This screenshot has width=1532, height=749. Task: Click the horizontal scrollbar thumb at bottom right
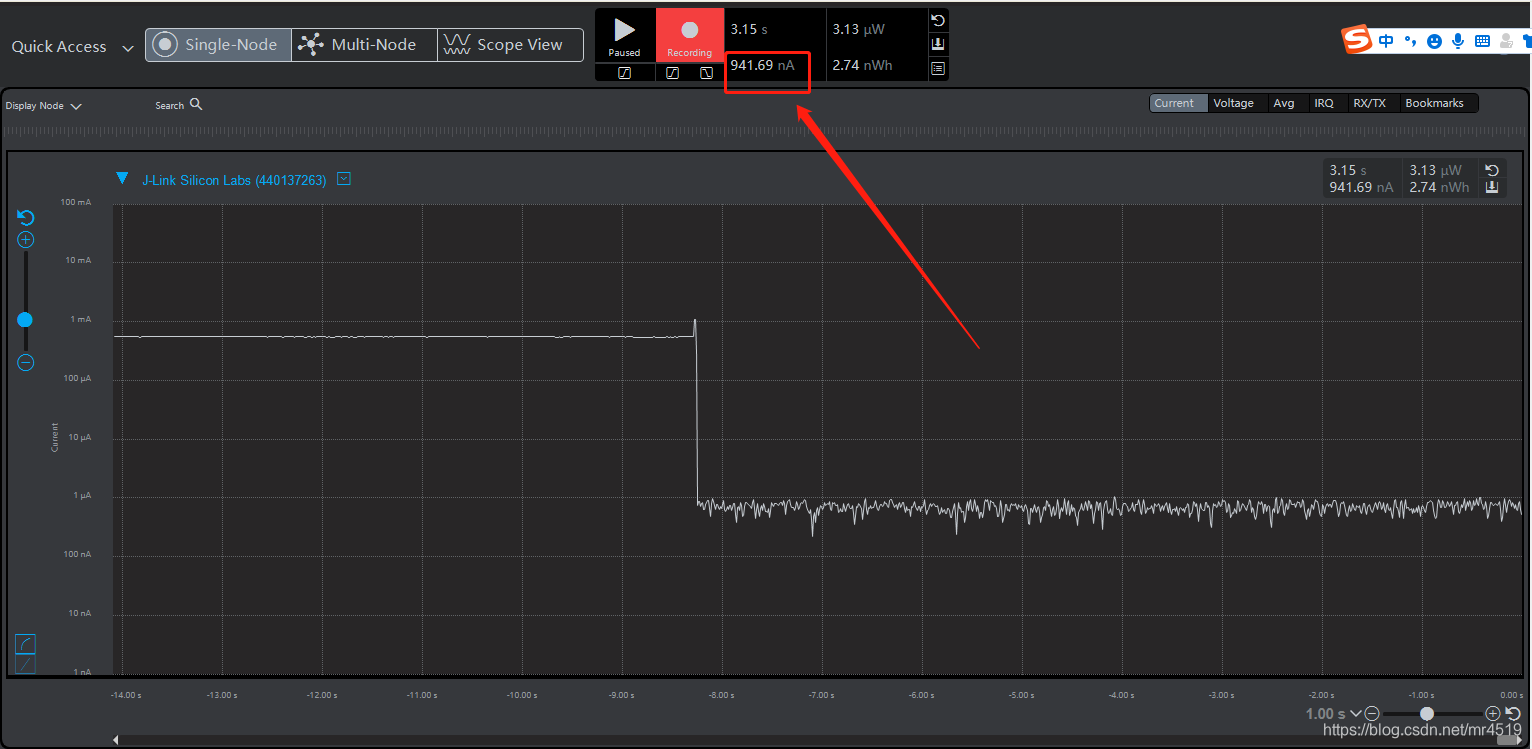click(x=1506, y=740)
